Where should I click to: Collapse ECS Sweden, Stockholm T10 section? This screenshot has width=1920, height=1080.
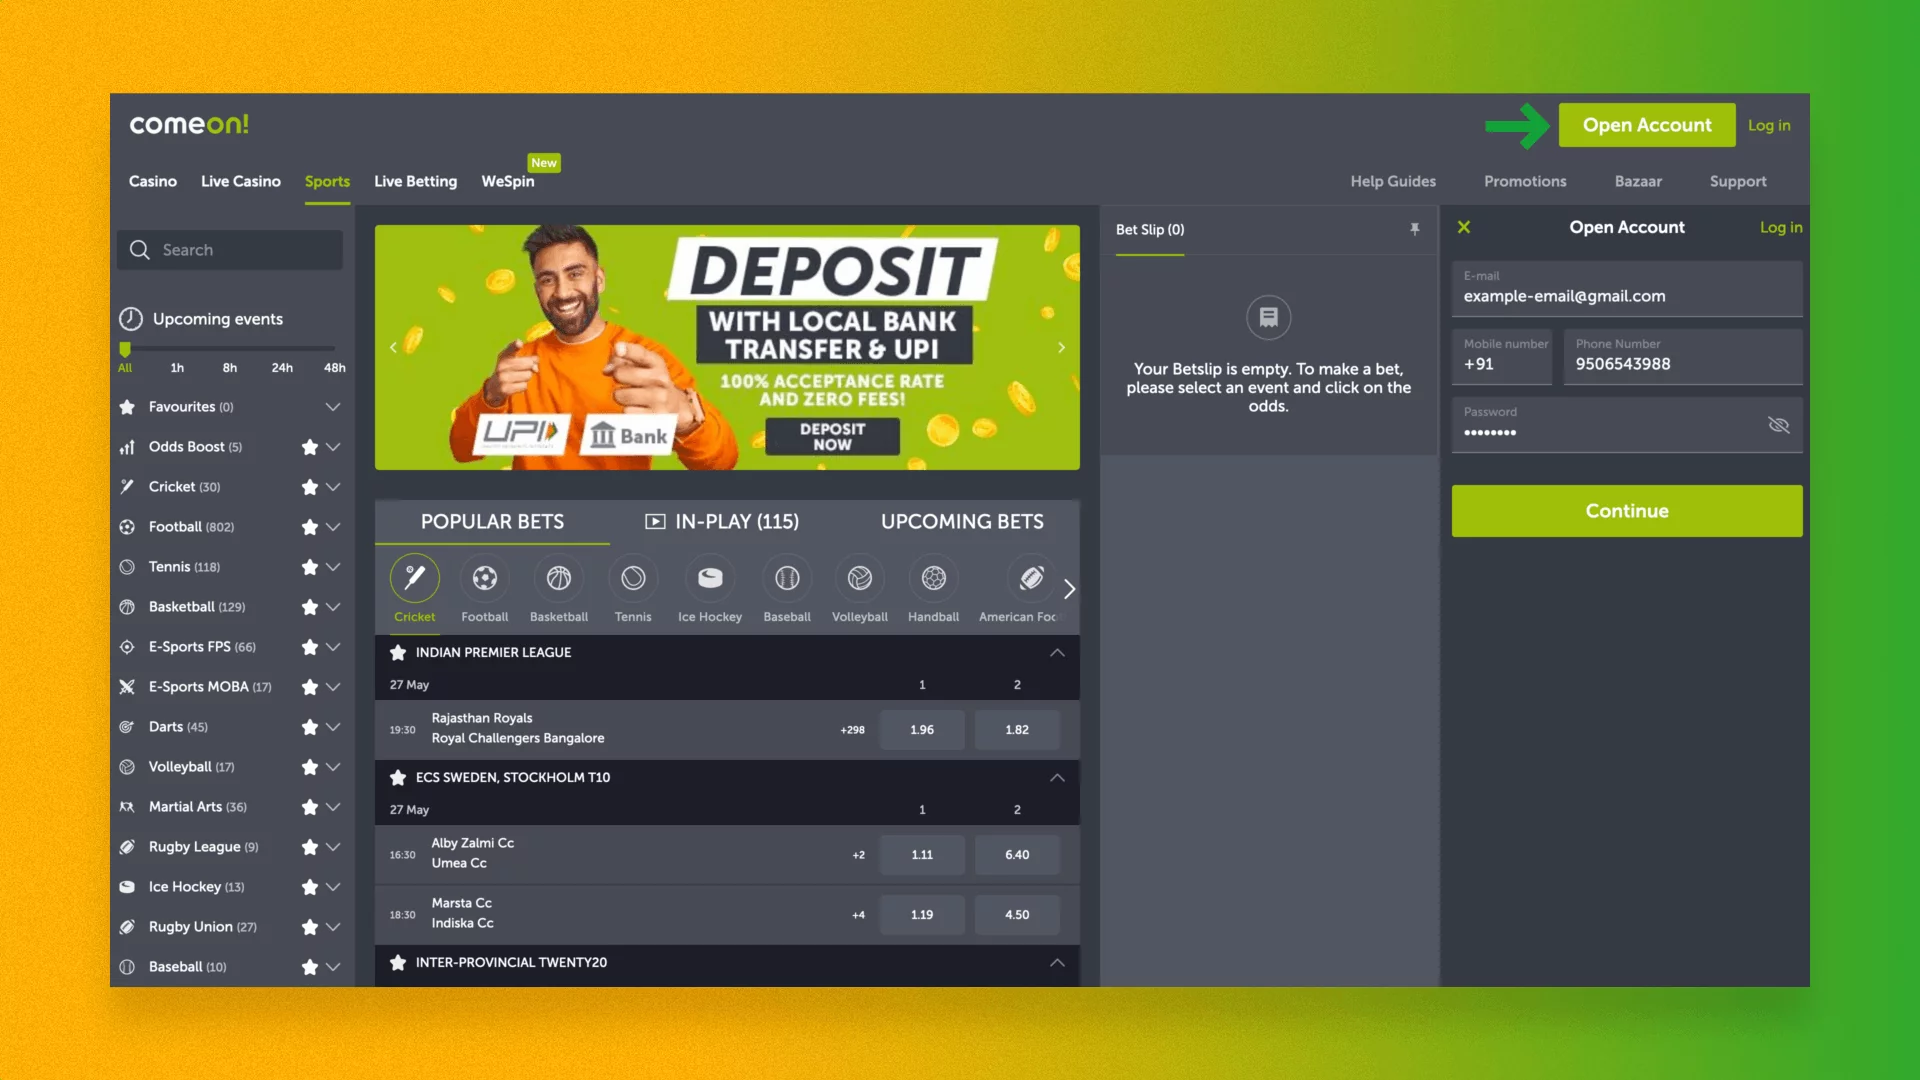click(1057, 777)
